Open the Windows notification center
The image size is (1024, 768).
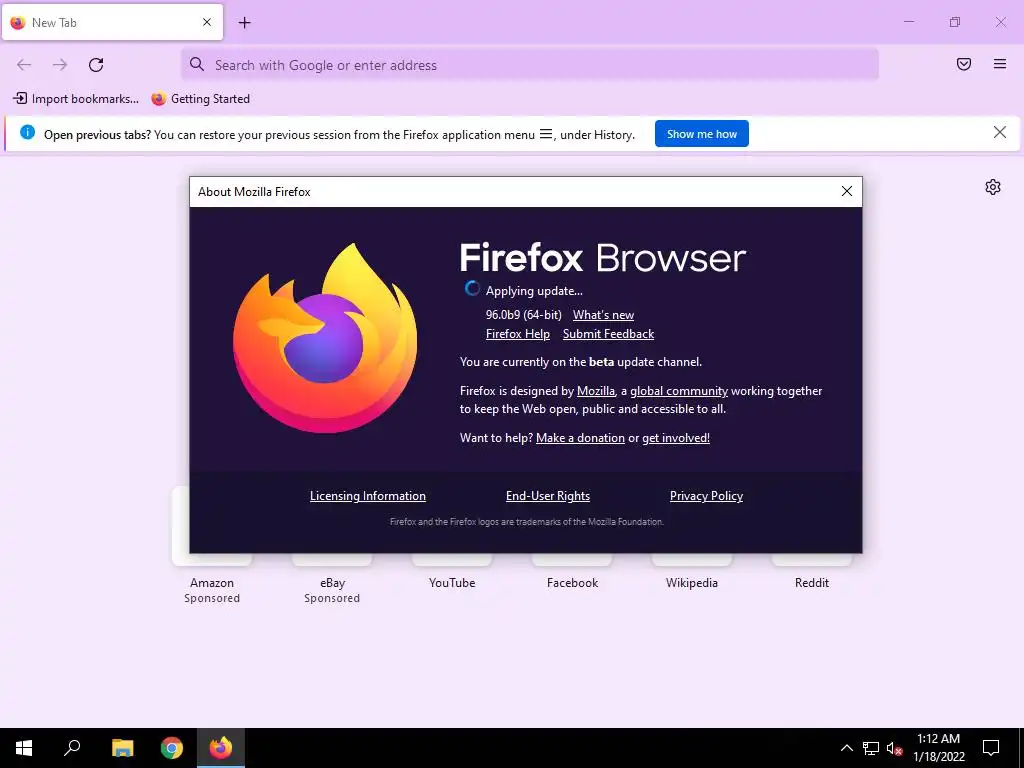tap(991, 748)
